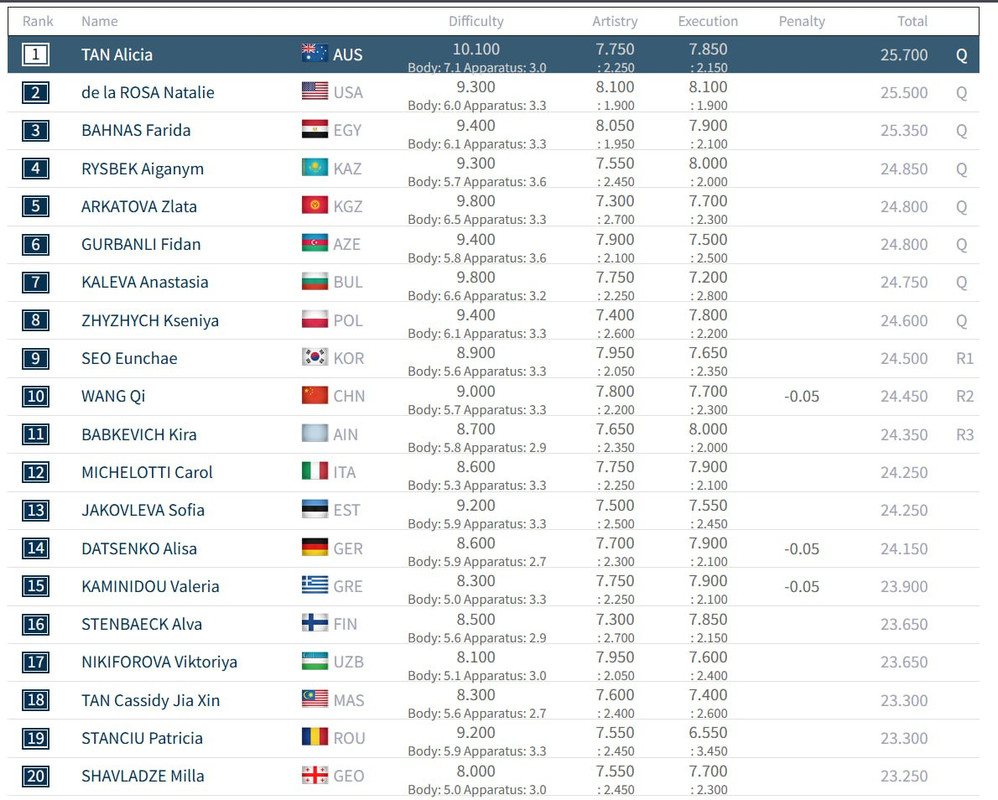Screen dimensions: 998x800
Task: Open athlete BABKEVICH Kira
Action: [139, 435]
